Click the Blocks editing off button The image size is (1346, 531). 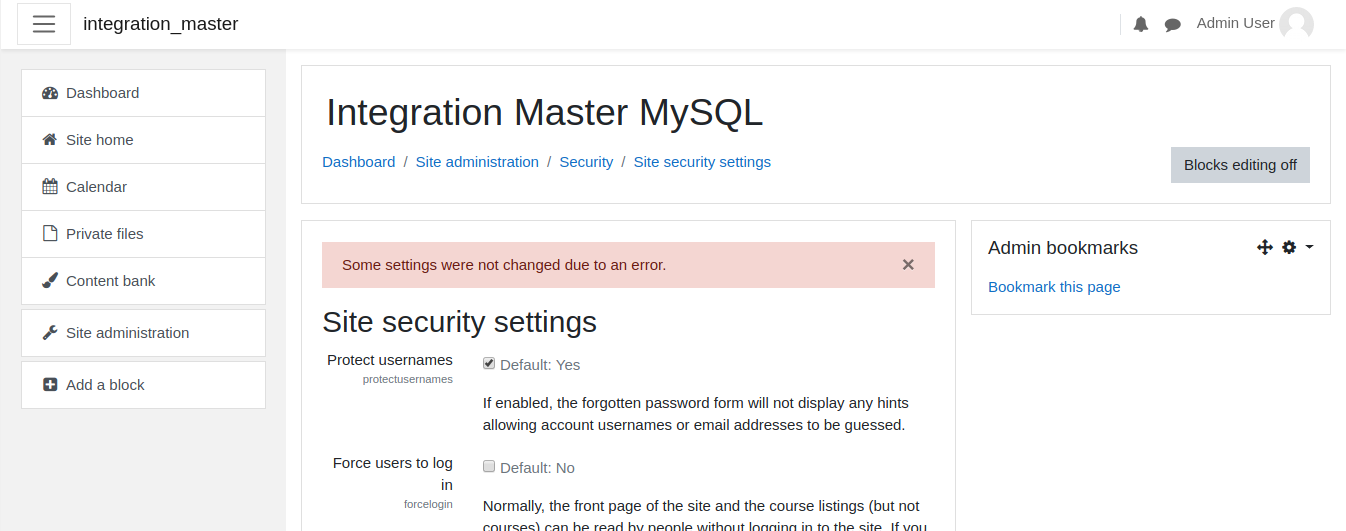pyautogui.click(x=1240, y=165)
